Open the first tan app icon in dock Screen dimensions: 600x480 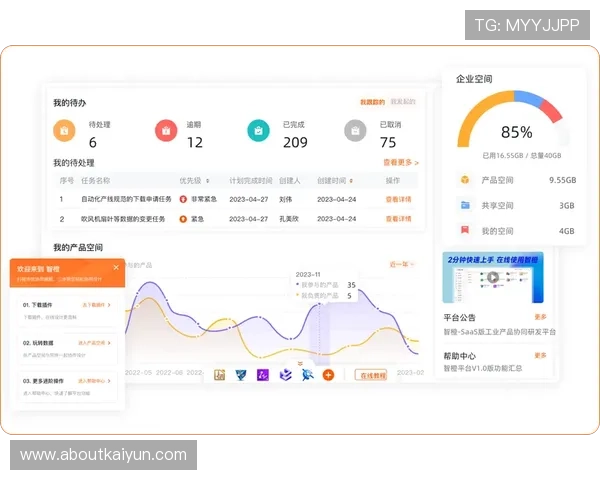click(219, 375)
